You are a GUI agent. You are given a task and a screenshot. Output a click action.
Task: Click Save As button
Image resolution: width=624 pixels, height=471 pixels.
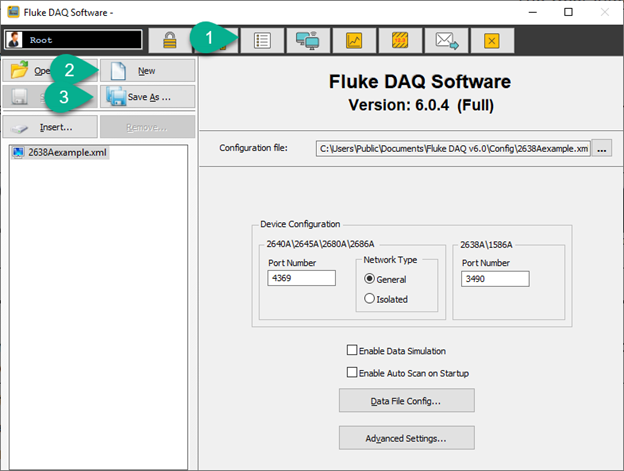click(147, 97)
